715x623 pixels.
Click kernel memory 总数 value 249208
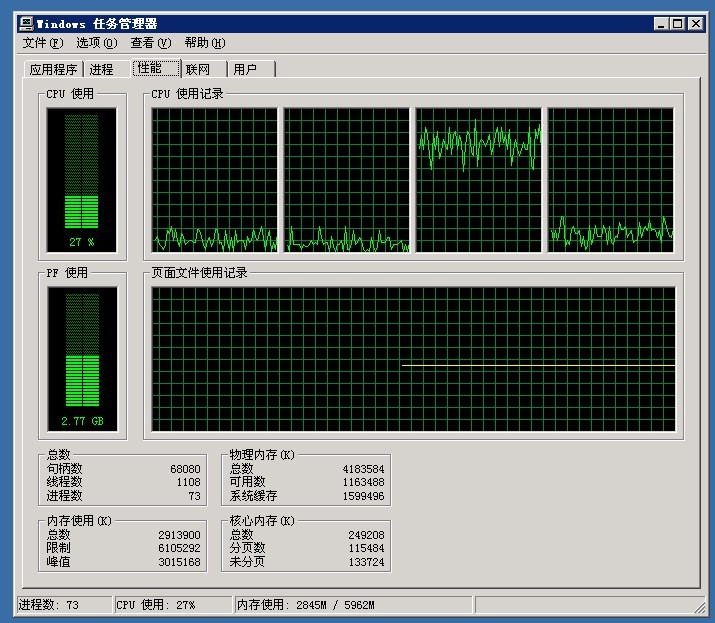(366, 535)
